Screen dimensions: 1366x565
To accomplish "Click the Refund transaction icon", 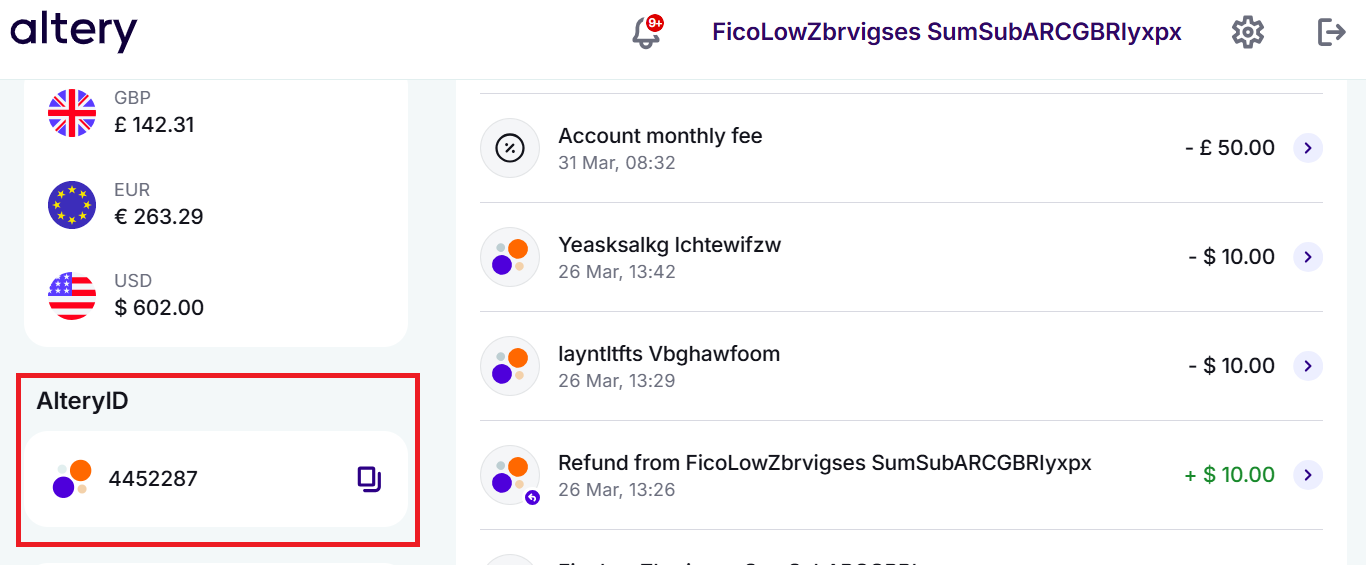I will tap(510, 475).
